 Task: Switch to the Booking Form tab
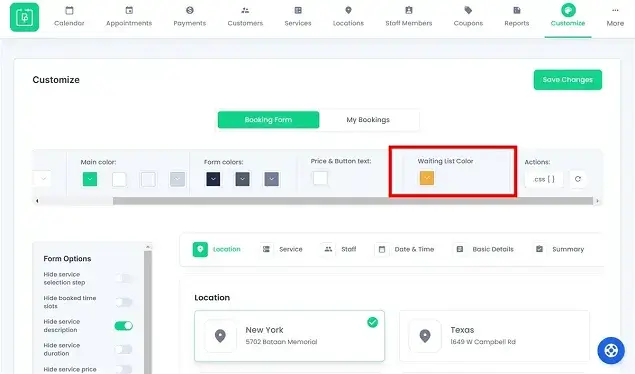pyautogui.click(x=268, y=120)
